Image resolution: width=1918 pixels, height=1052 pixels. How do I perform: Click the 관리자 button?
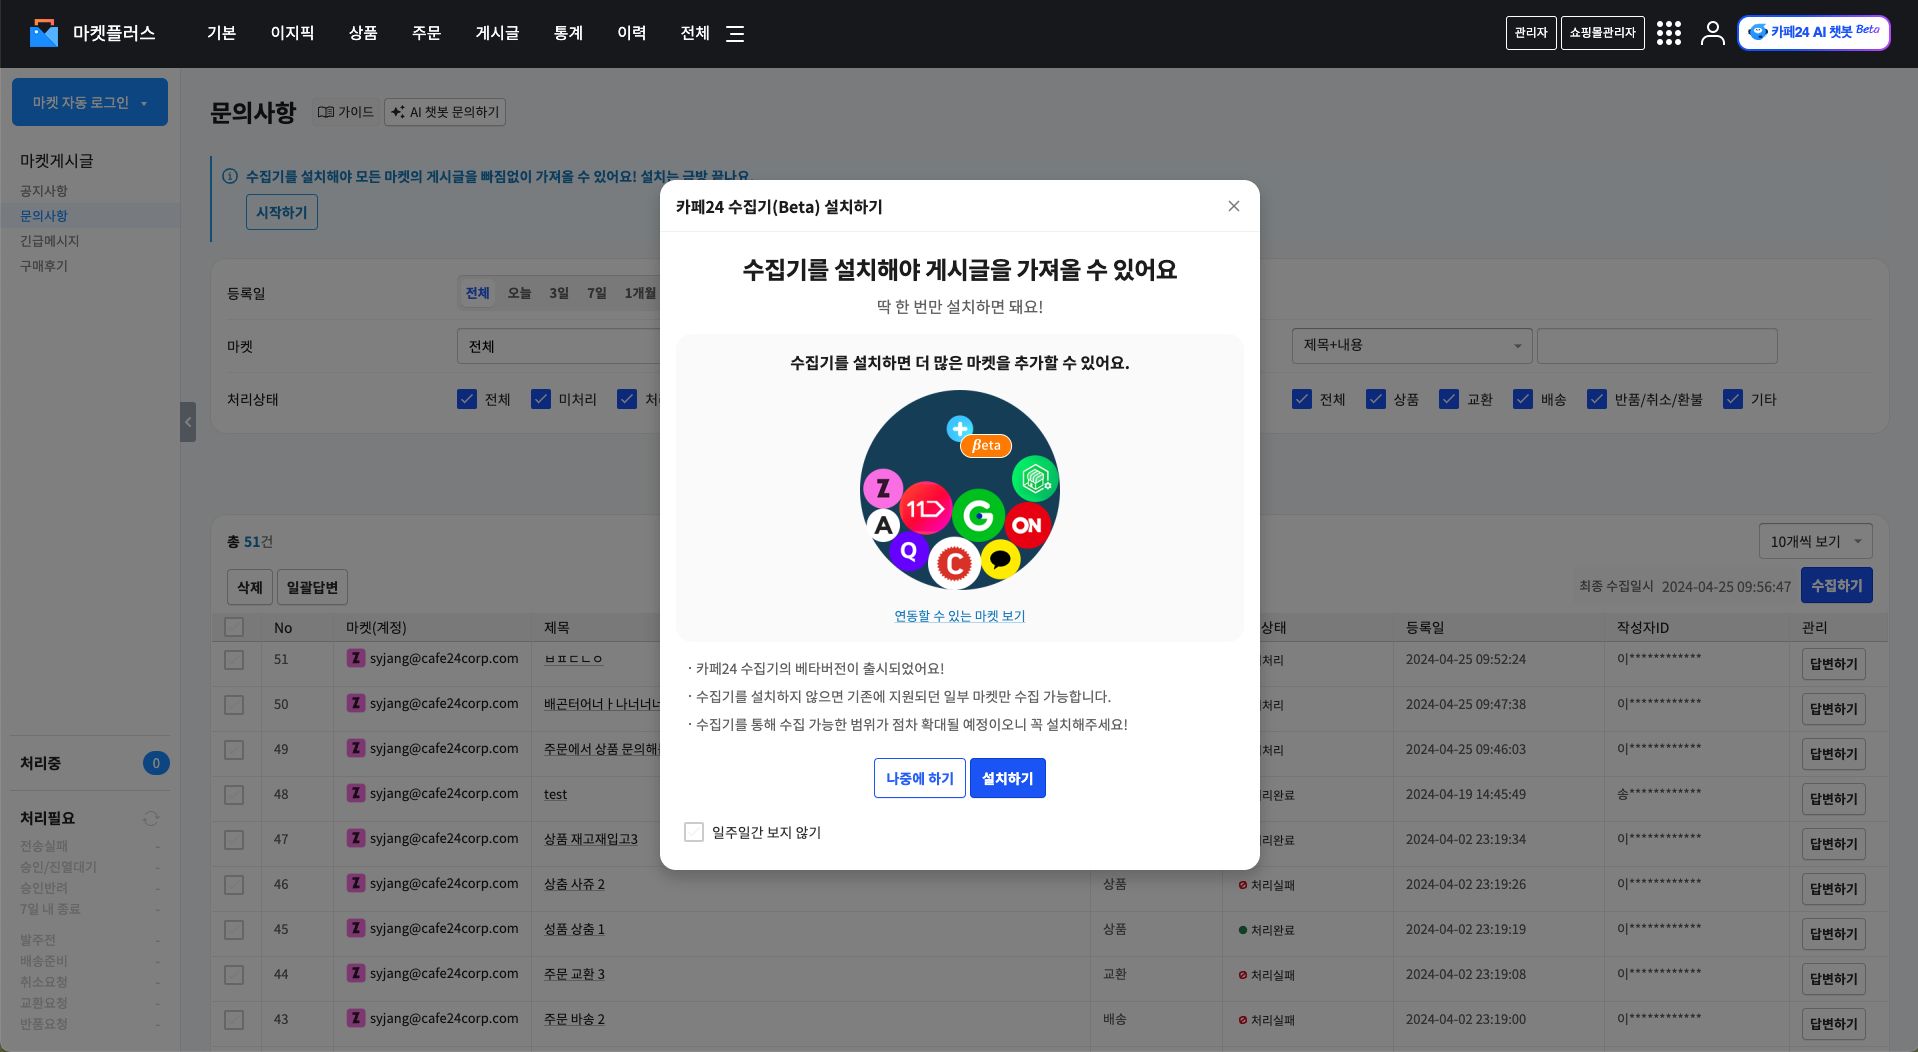click(x=1531, y=33)
